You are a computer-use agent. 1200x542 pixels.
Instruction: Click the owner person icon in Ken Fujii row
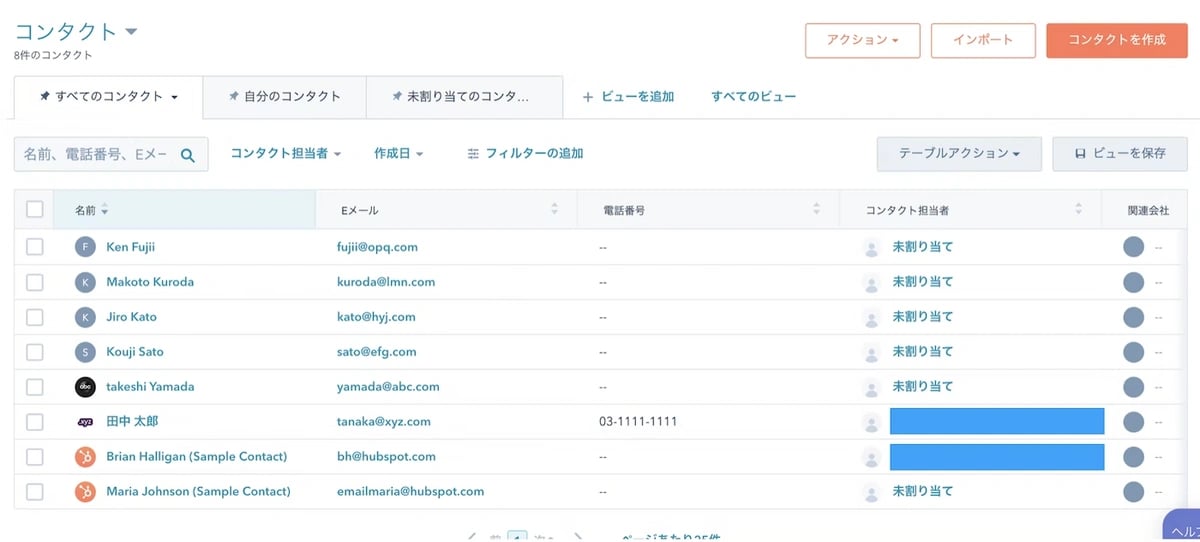click(x=871, y=247)
